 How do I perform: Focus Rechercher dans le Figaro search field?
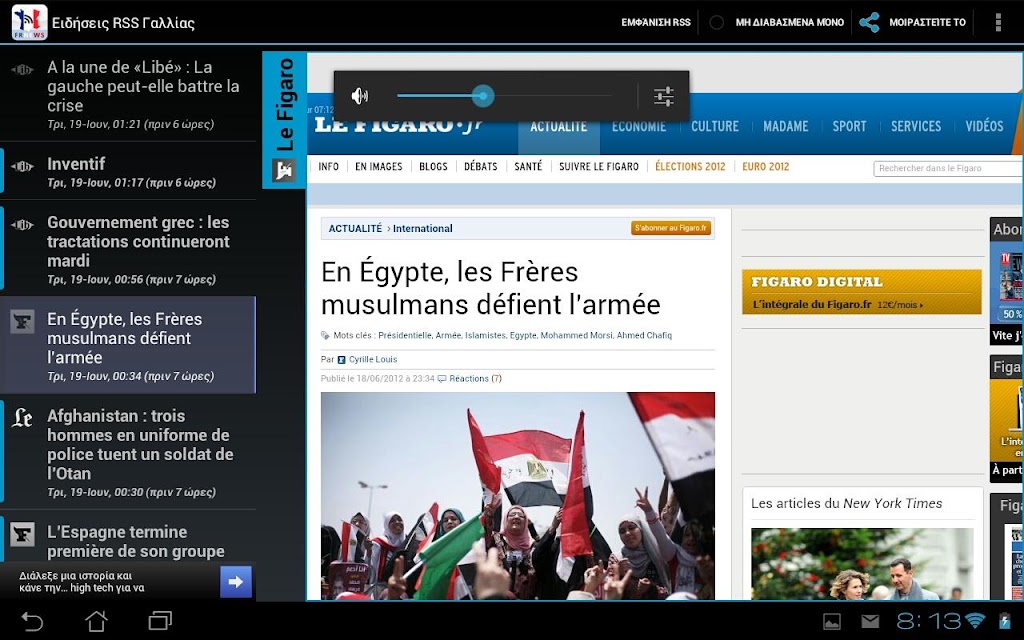(948, 168)
